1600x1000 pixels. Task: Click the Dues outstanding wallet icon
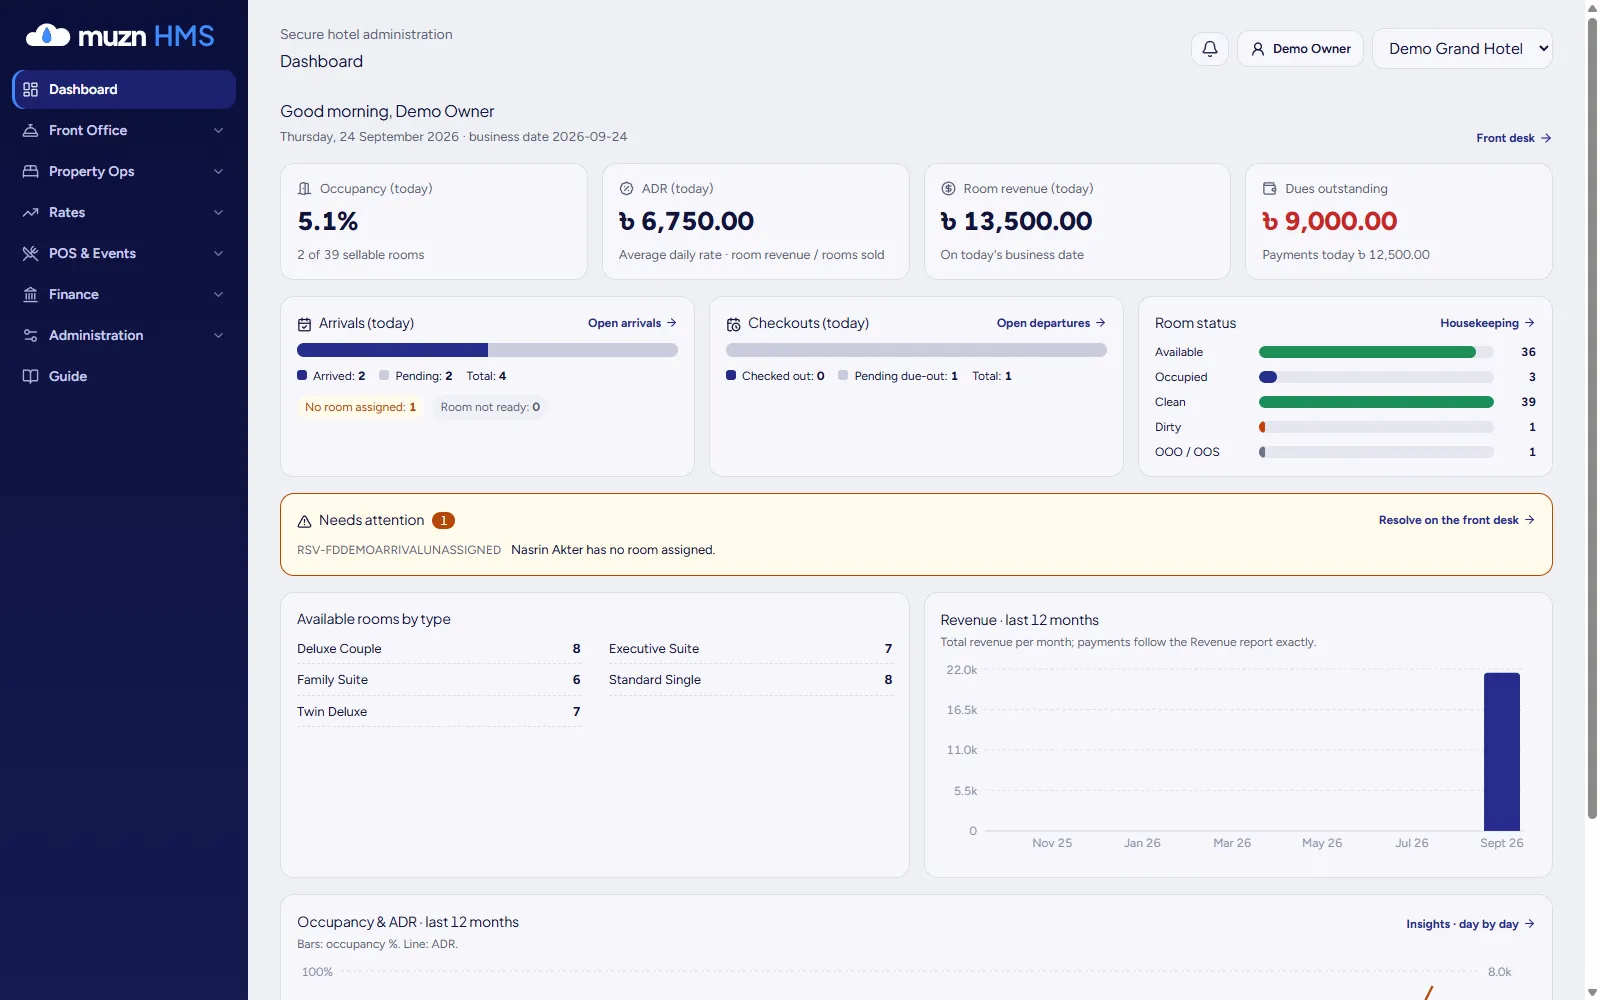[x=1270, y=188]
